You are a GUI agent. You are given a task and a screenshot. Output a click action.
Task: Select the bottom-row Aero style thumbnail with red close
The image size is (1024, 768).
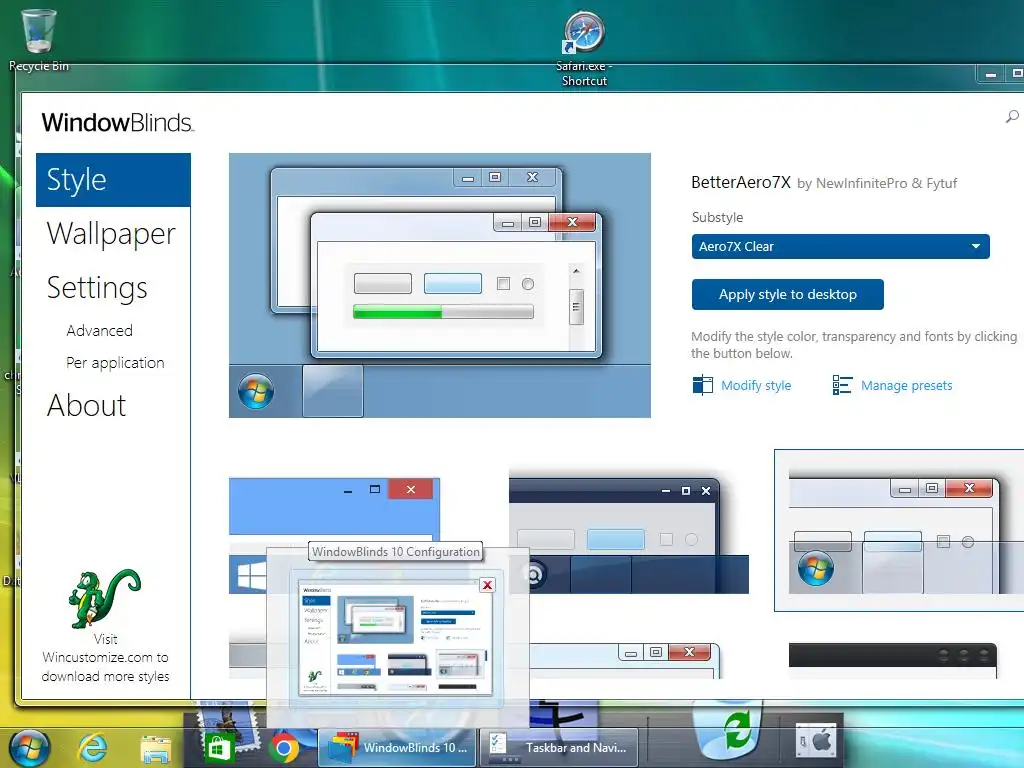pyautogui.click(x=624, y=660)
